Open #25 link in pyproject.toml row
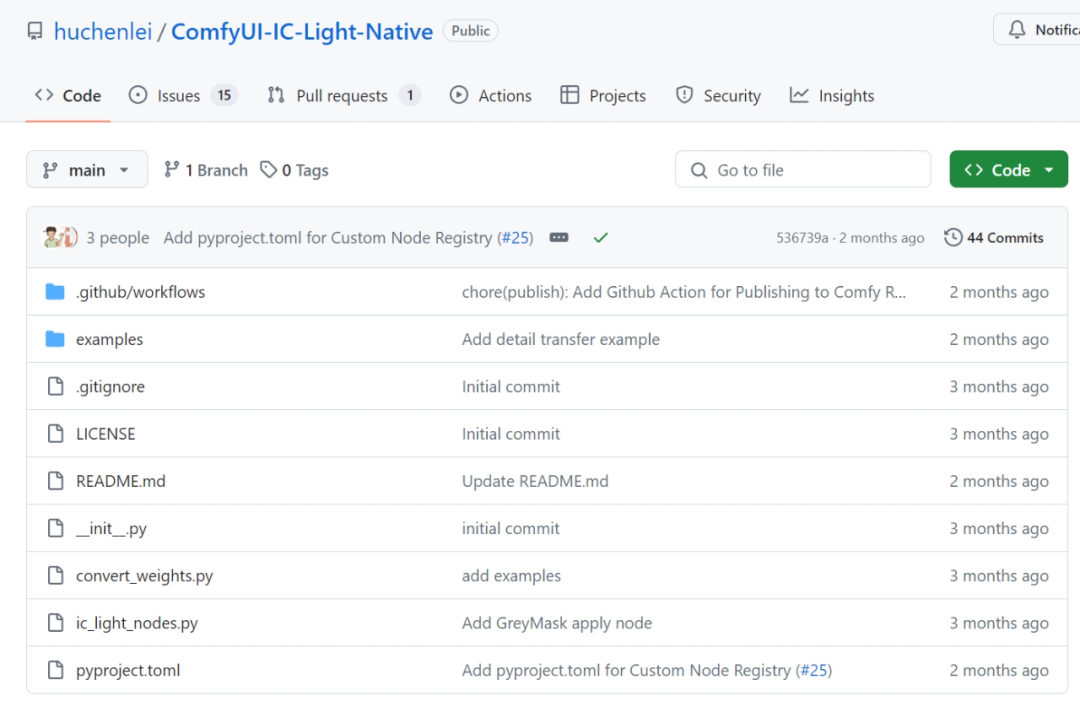 click(x=813, y=670)
